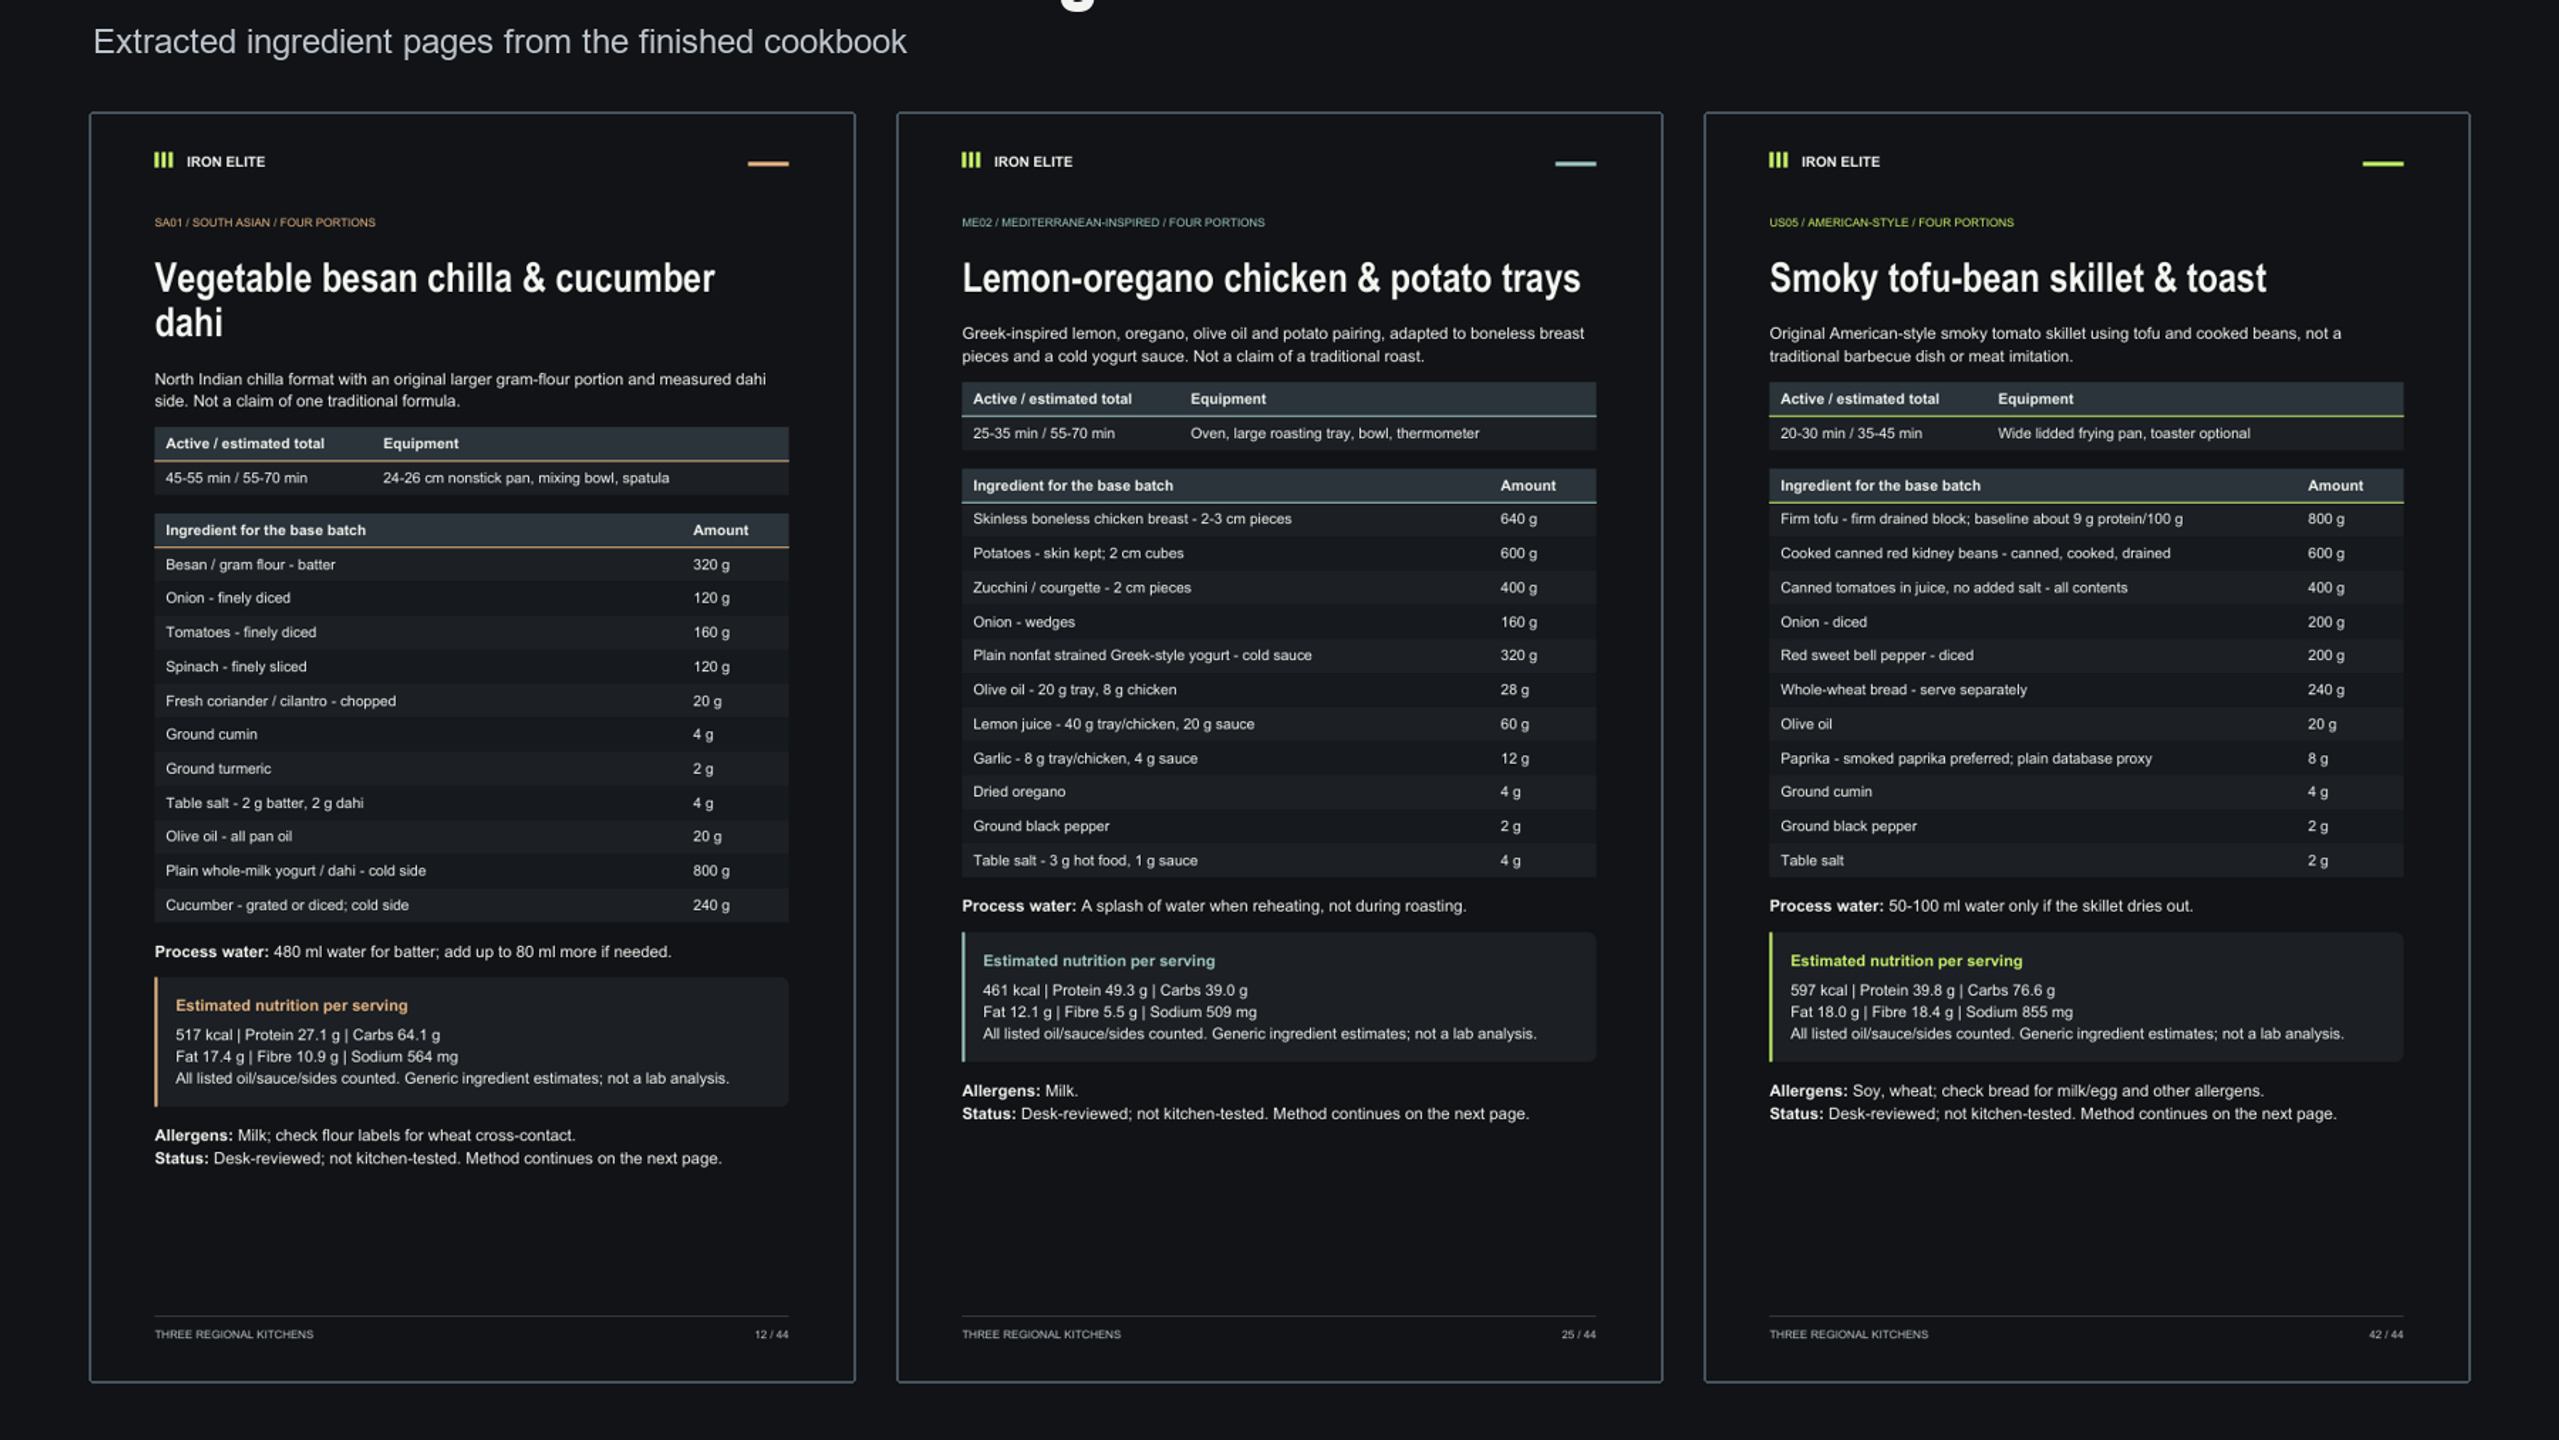
Task: Select 'Red sweet bell pepper - diced' row
Action: coord(2085,655)
